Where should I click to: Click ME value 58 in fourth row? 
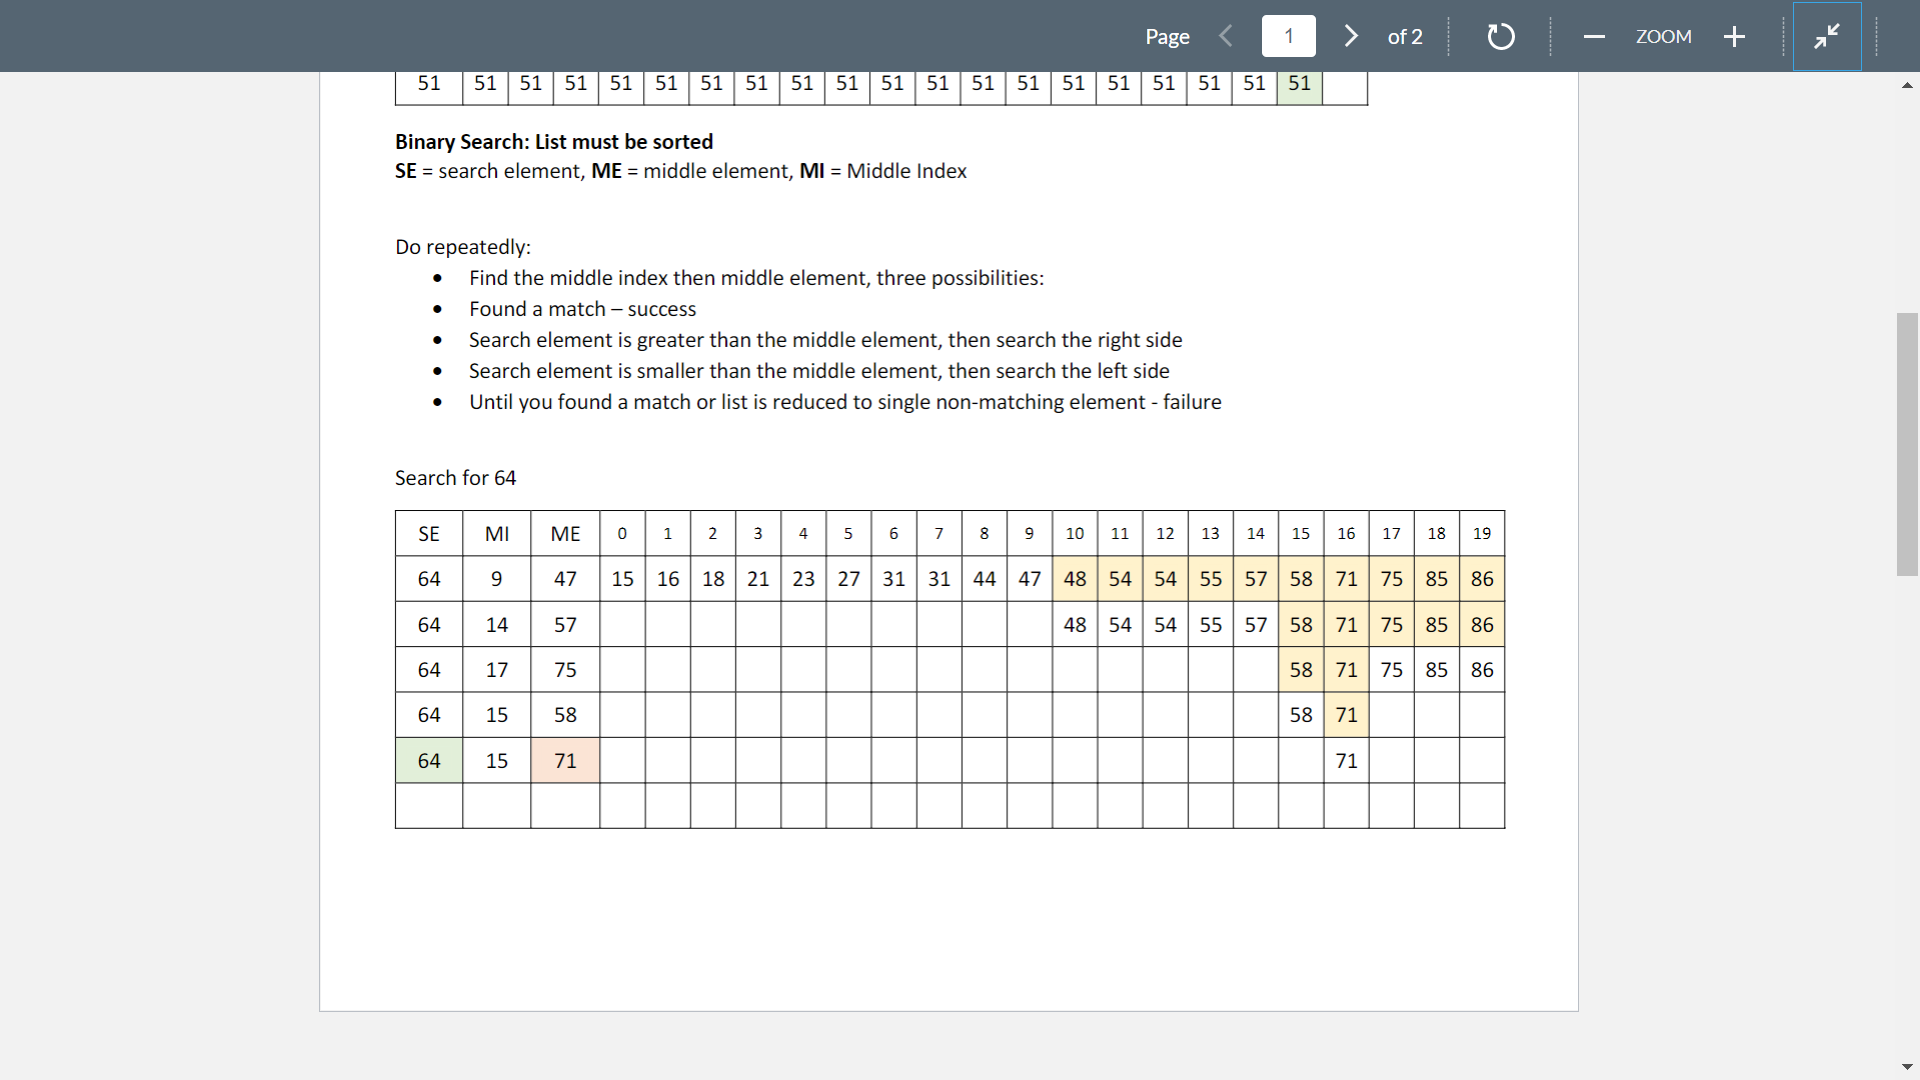pyautogui.click(x=565, y=715)
